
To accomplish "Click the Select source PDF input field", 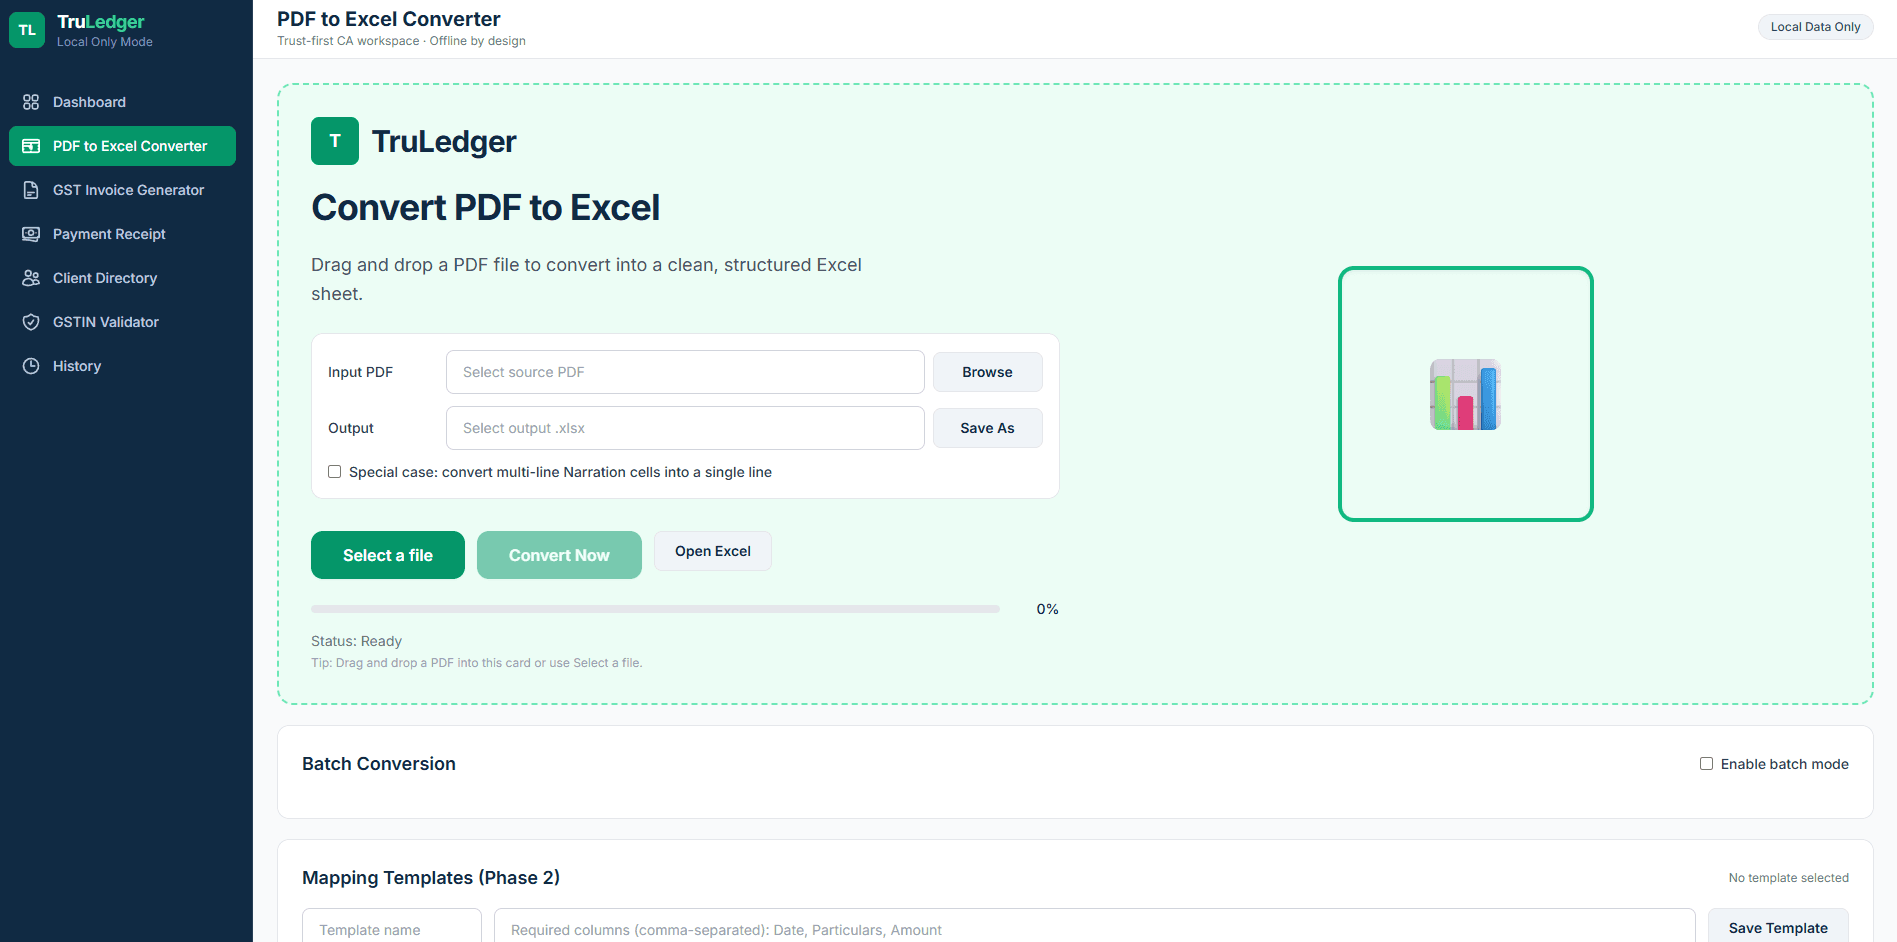I will 684,371.
